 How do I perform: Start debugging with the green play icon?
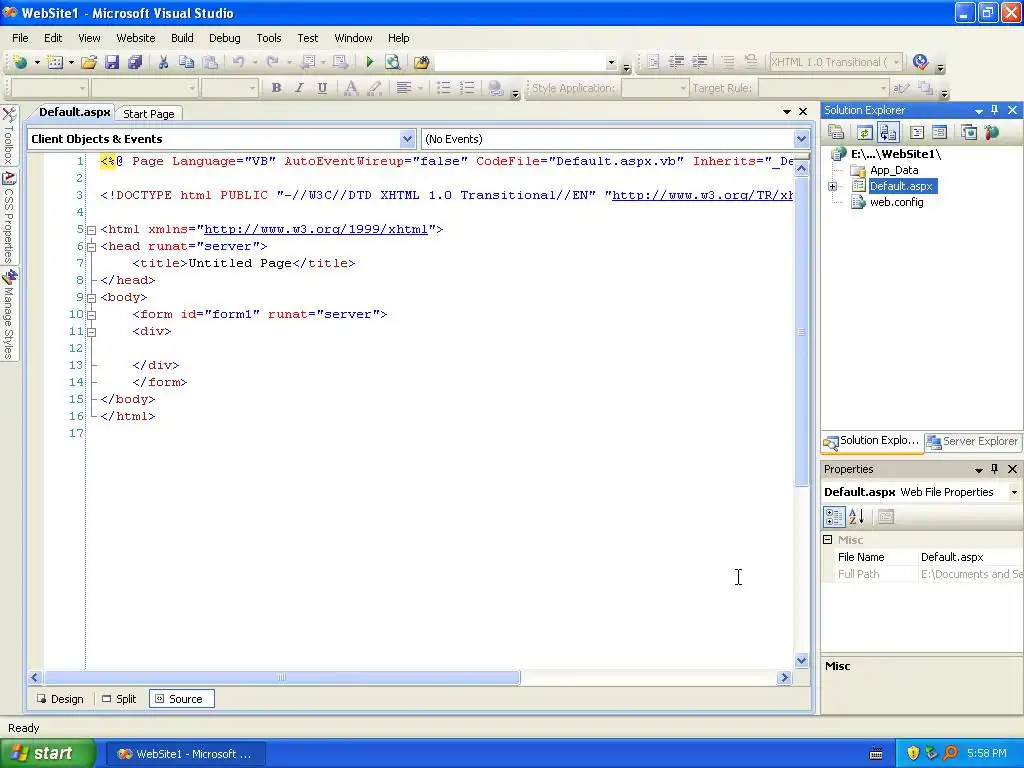pyautogui.click(x=370, y=62)
